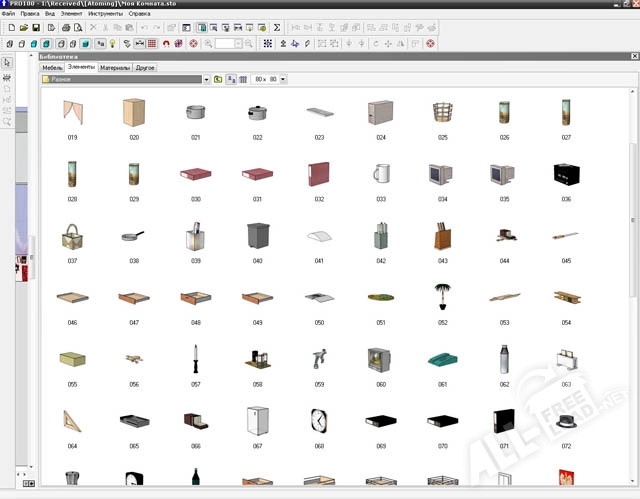The height and width of the screenshot is (499, 640).
Task: Switch to the Материалы tab
Action: coord(115,67)
